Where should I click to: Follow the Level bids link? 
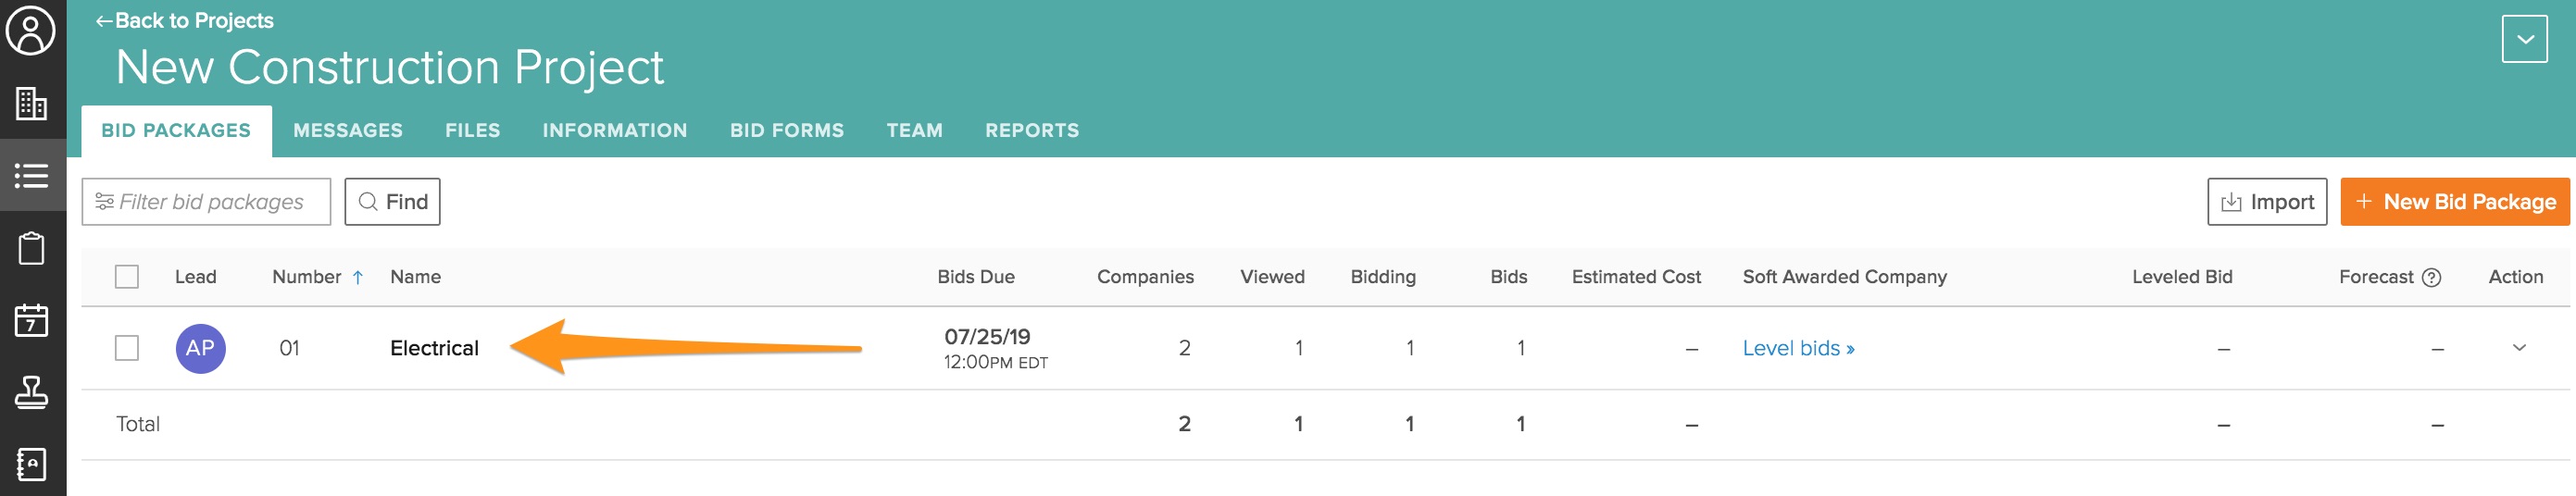click(x=1798, y=349)
